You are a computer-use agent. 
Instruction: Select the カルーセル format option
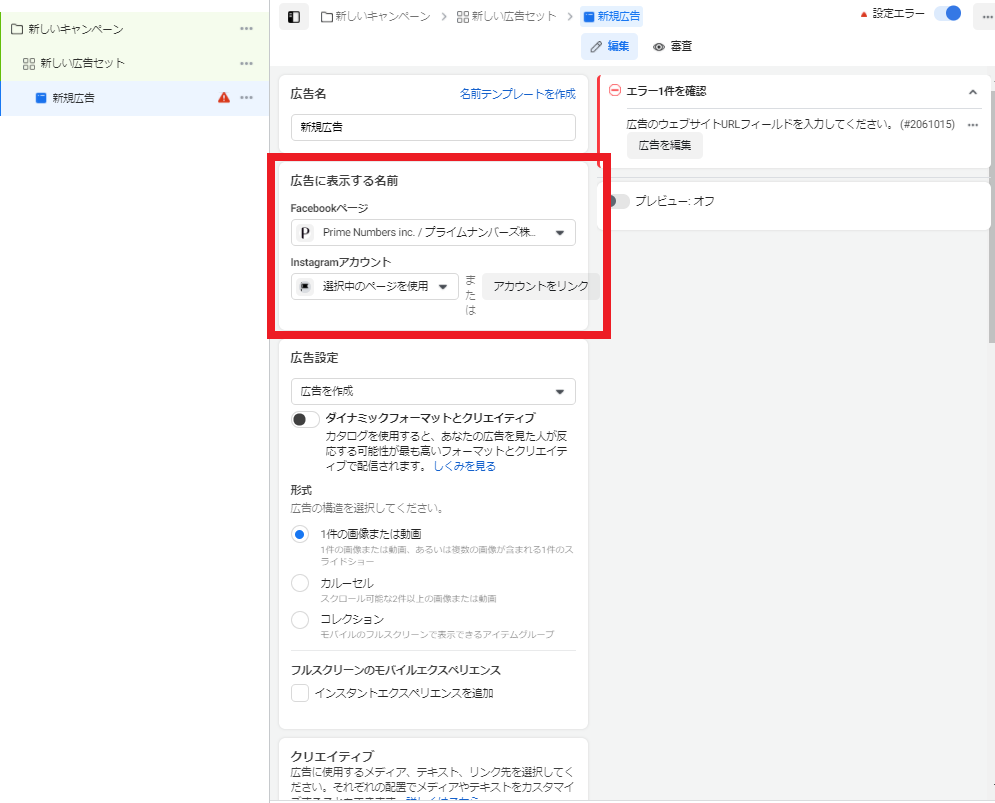point(300,583)
